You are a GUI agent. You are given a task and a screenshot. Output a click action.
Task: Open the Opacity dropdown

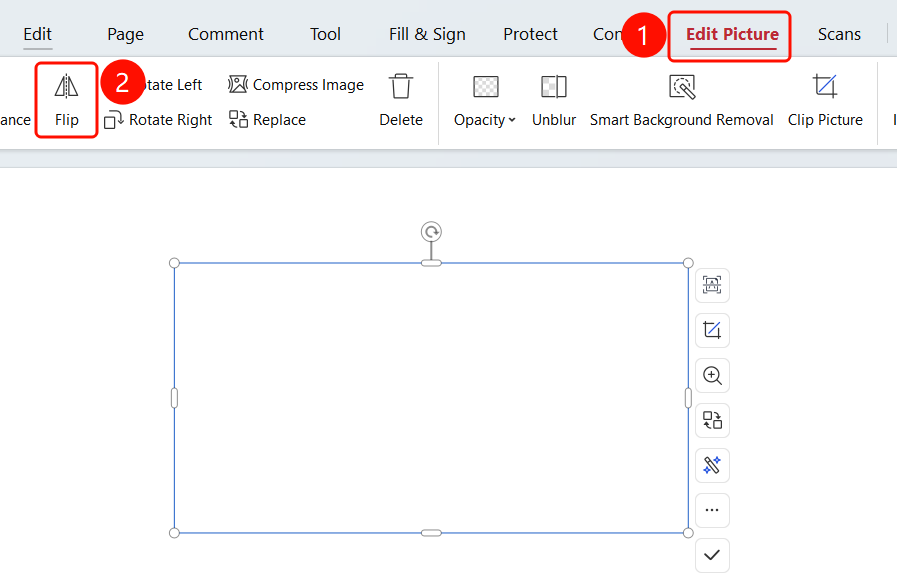coord(485,100)
